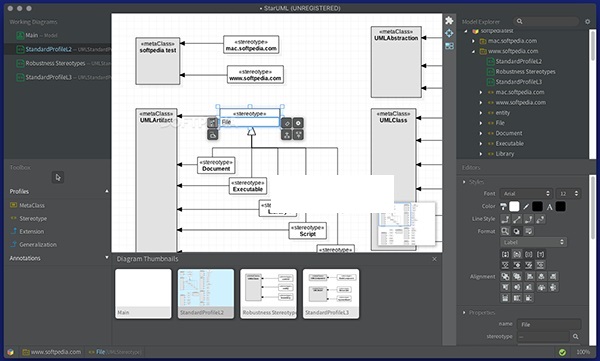
Task: Select the curved line style icon
Action: (x=540, y=219)
